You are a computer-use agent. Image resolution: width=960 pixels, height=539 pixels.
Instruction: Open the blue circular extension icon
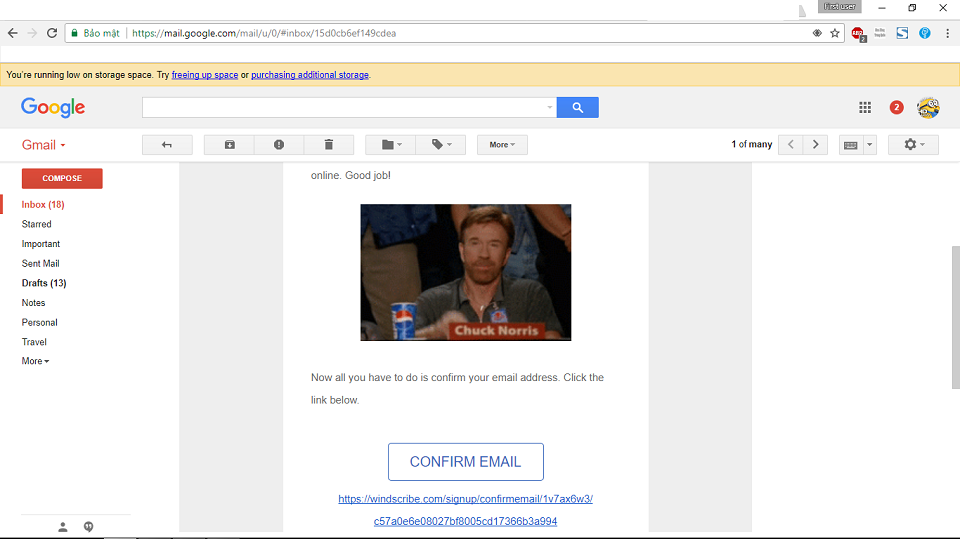click(924, 33)
